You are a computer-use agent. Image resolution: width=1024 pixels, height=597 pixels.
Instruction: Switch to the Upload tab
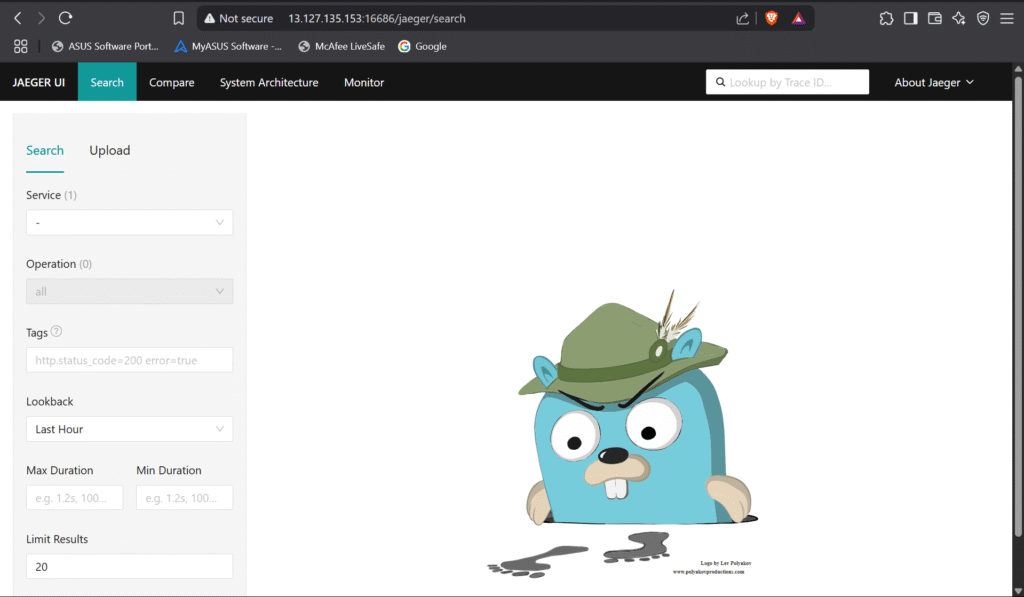[x=110, y=150]
